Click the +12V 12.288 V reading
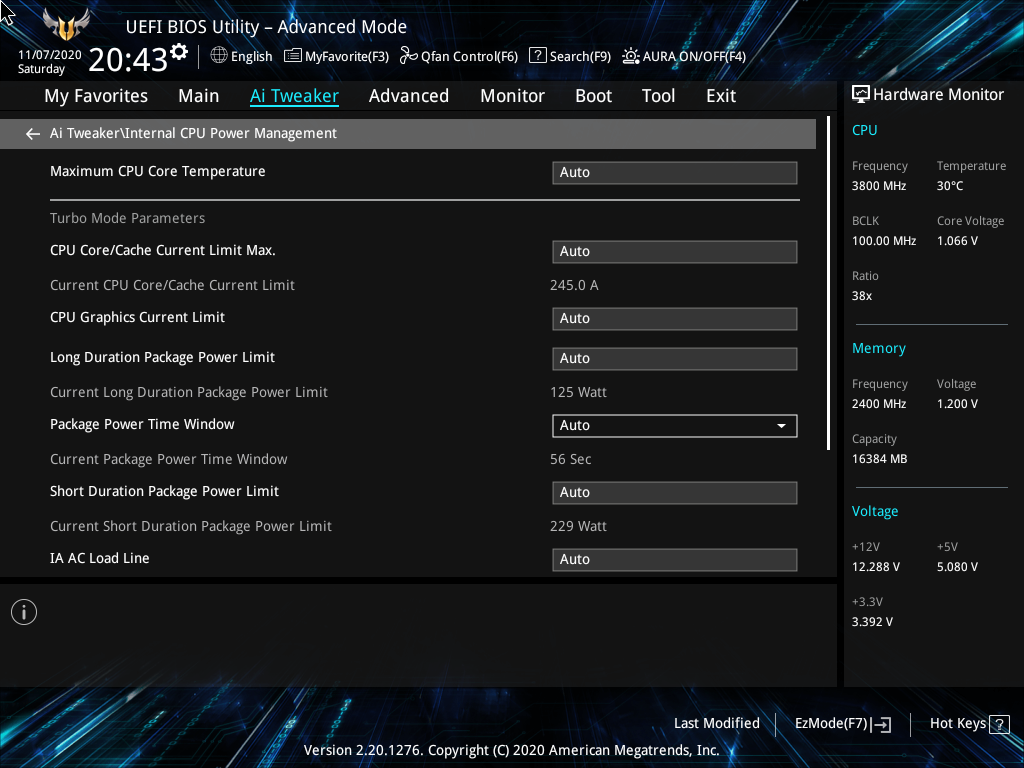This screenshot has width=1024, height=768. [876, 567]
